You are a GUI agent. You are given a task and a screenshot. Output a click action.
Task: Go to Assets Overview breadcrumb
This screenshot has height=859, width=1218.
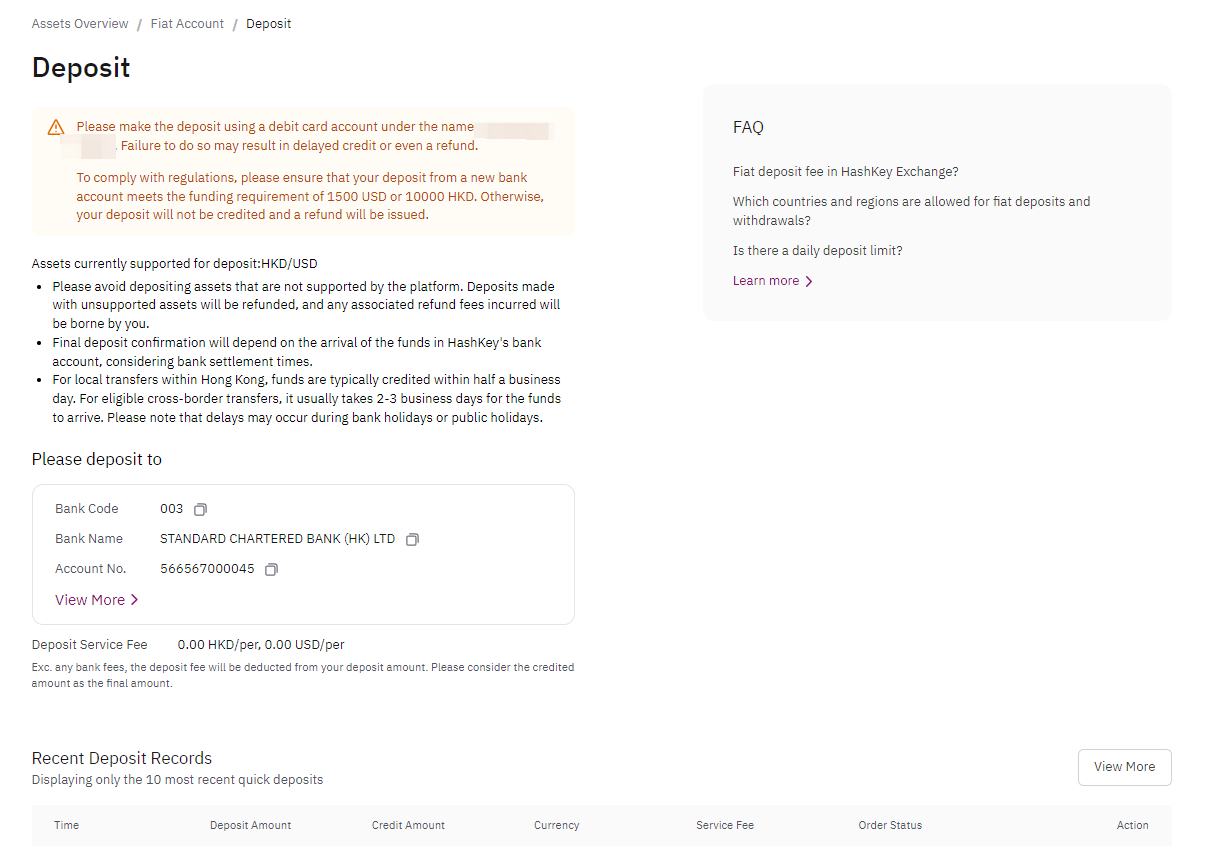80,23
